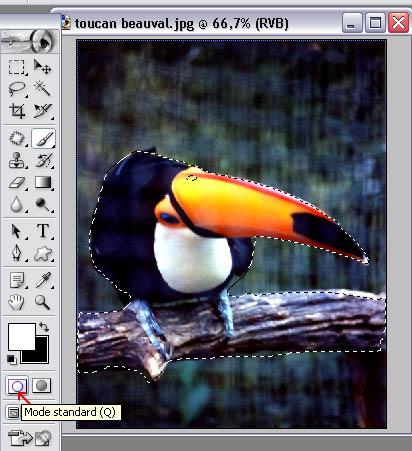Select the Type tool
The width and height of the screenshot is (412, 451).
[x=43, y=231]
